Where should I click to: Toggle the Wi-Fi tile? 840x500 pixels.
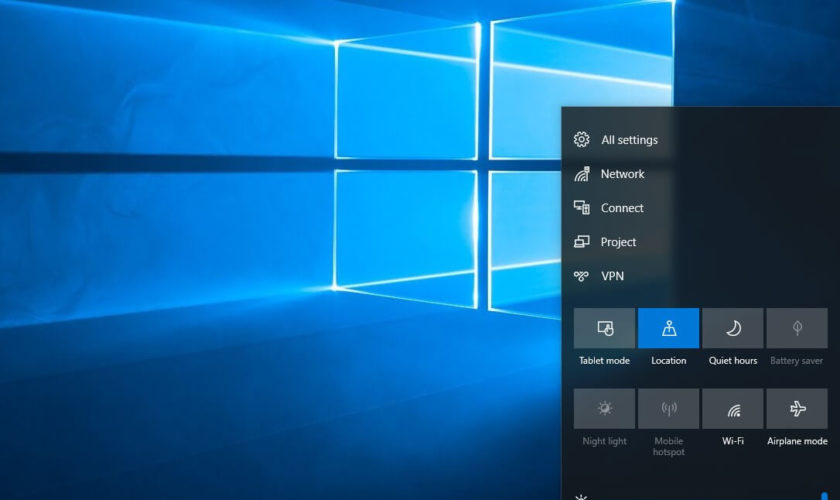732,409
